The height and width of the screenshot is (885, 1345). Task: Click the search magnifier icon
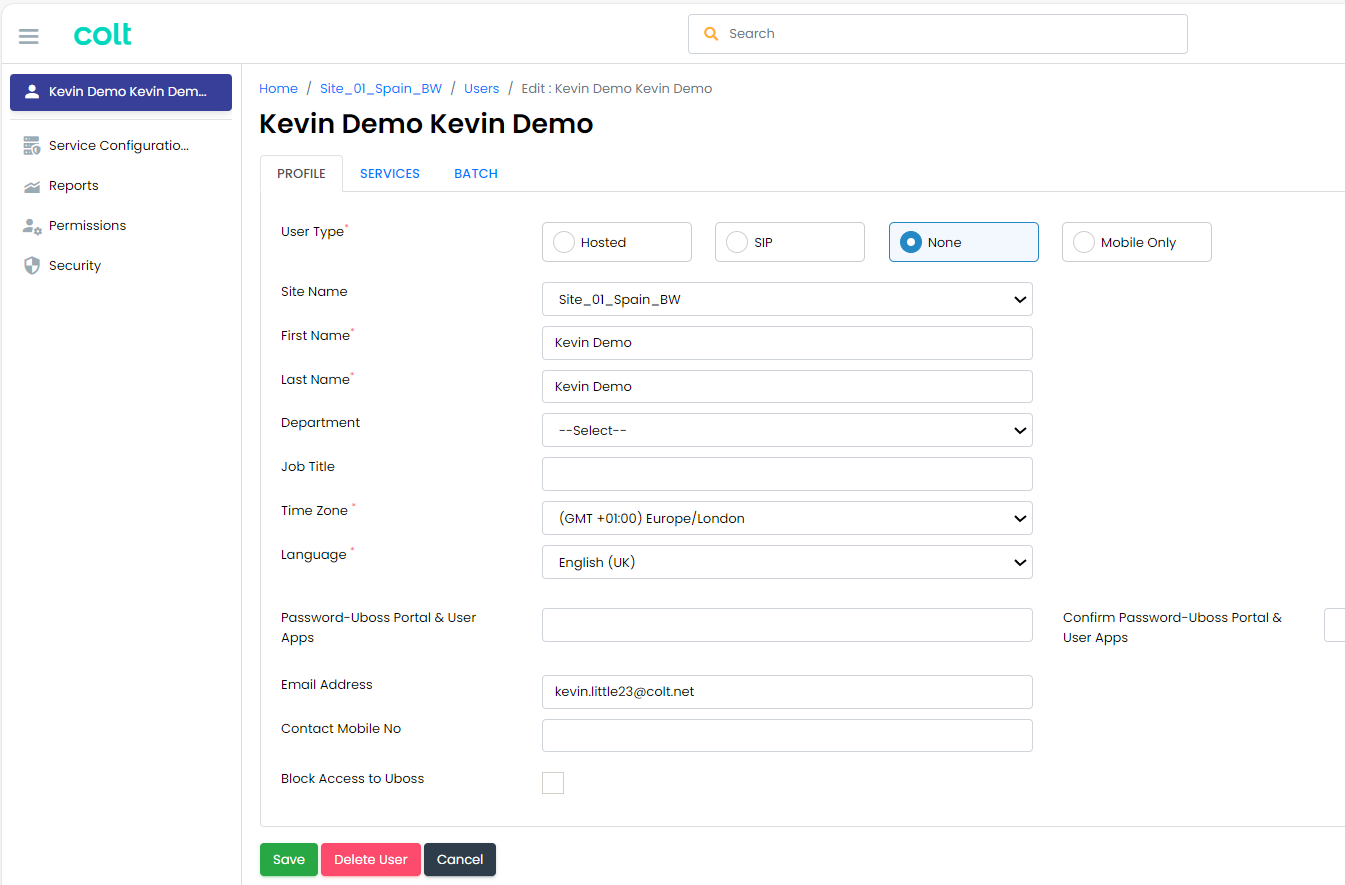click(x=711, y=34)
